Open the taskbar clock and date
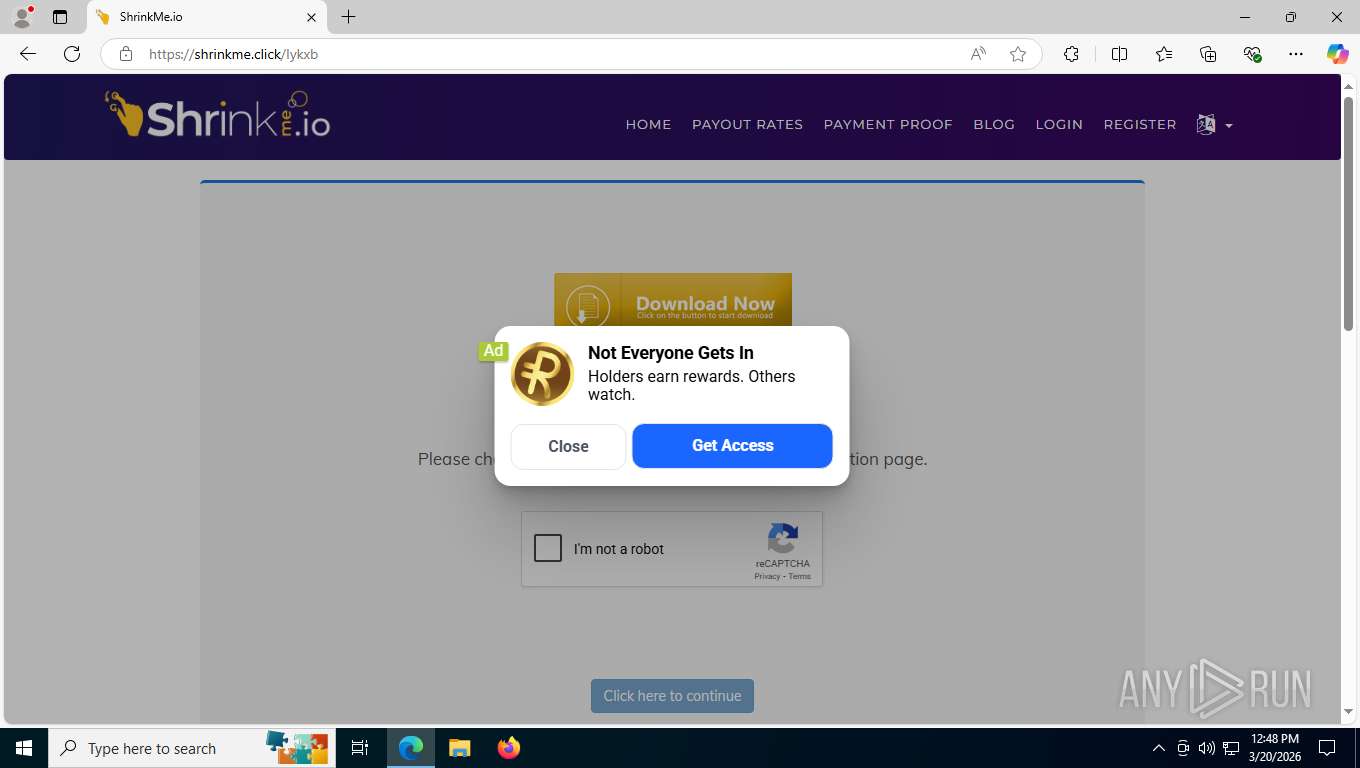 click(1274, 748)
